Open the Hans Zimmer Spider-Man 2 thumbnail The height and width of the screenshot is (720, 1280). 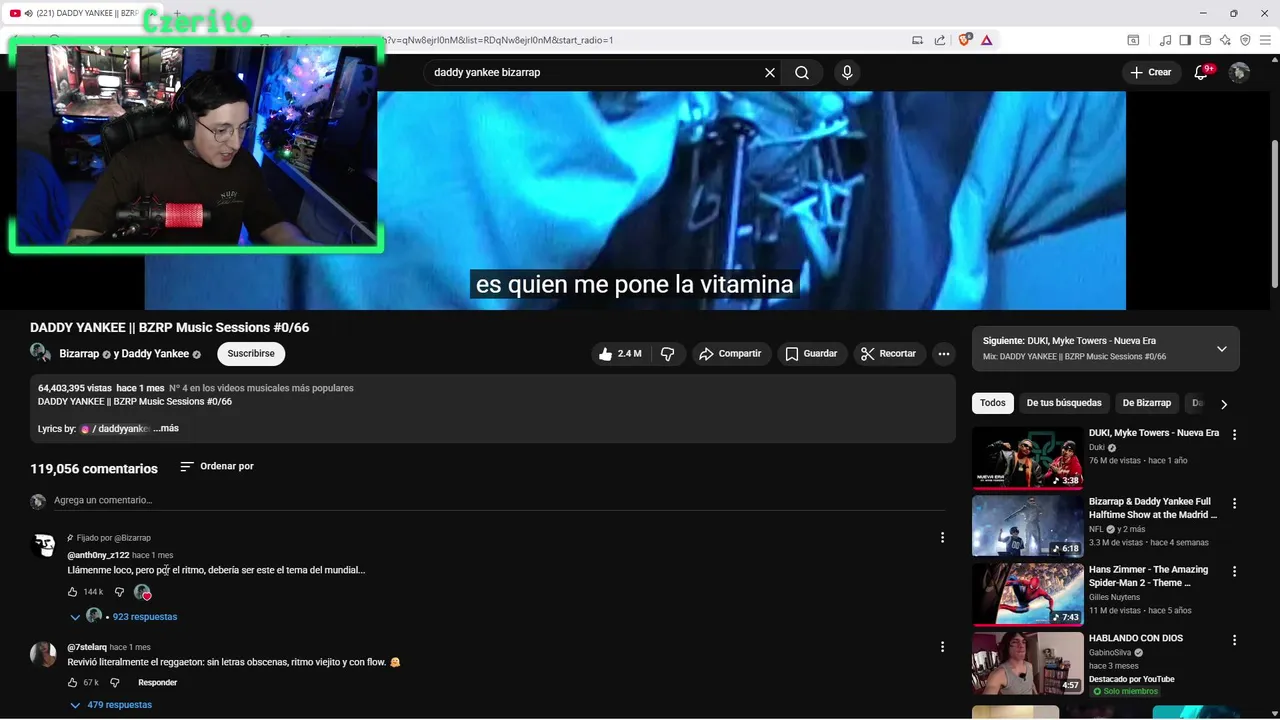click(x=1027, y=595)
